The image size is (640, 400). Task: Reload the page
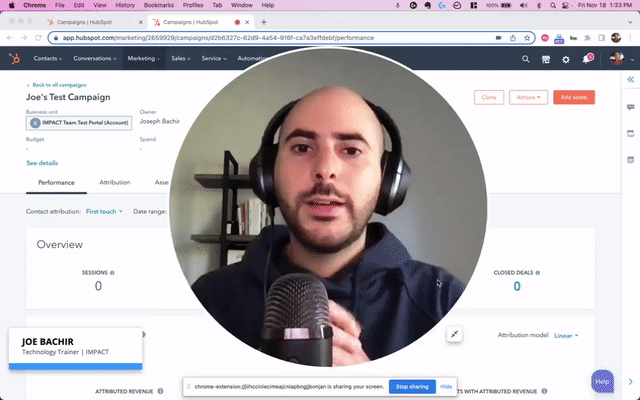38,38
